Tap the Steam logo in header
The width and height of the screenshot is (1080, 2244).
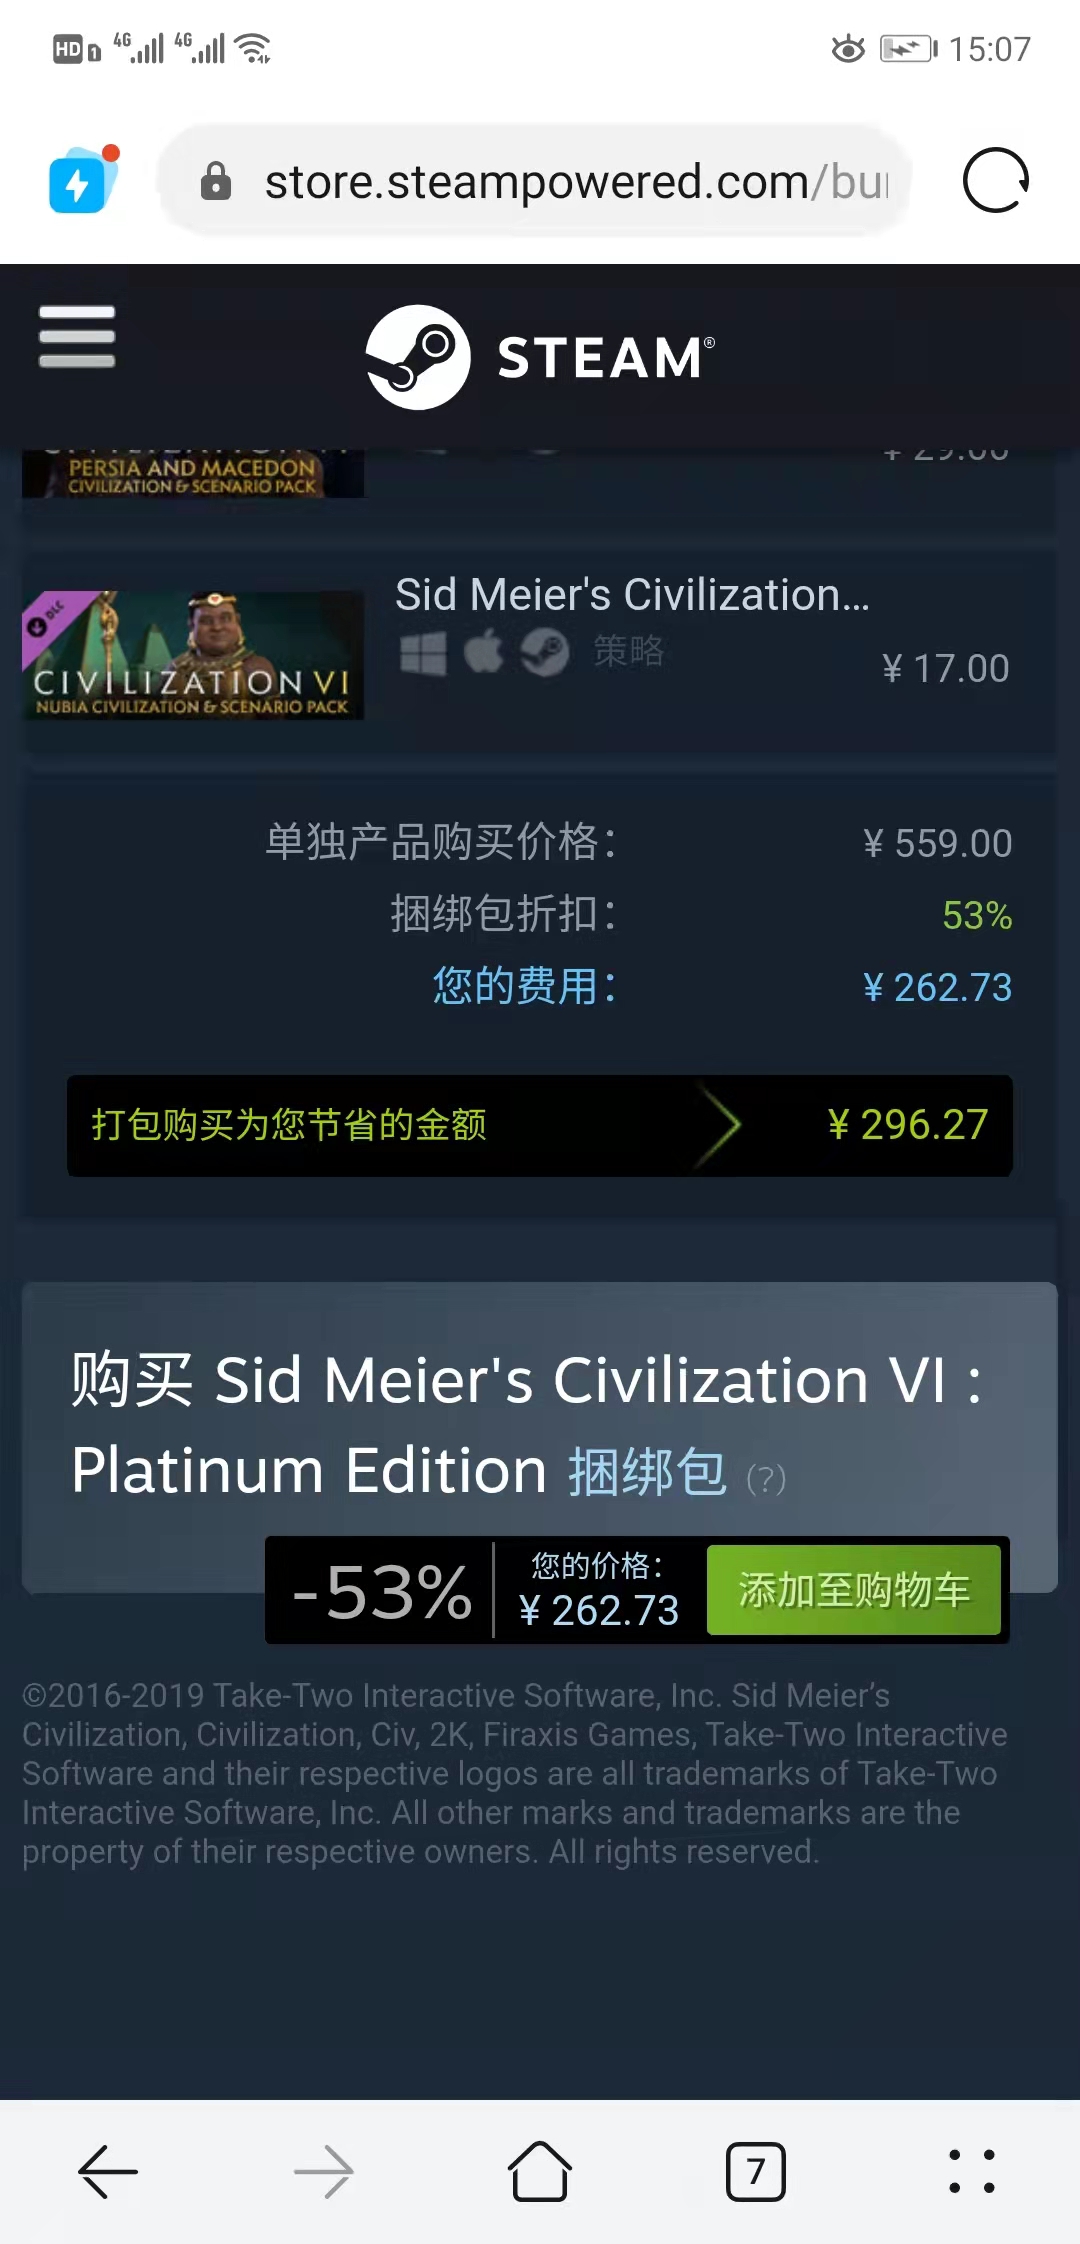[540, 357]
